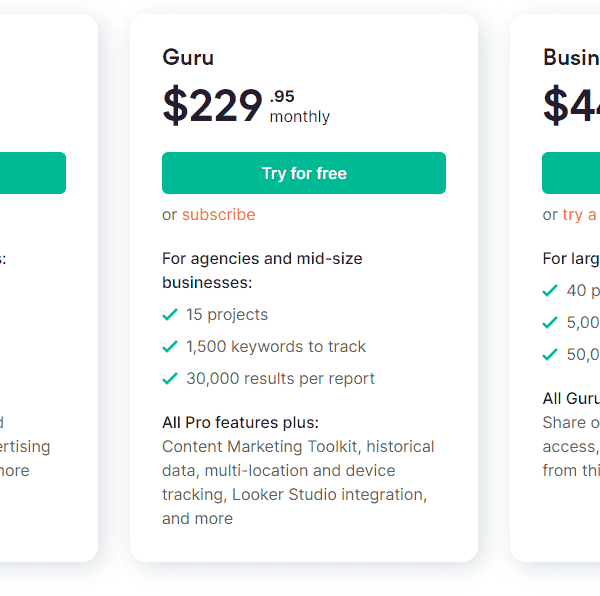
Task: Click the '30,000 results per report' text
Action: click(x=280, y=378)
